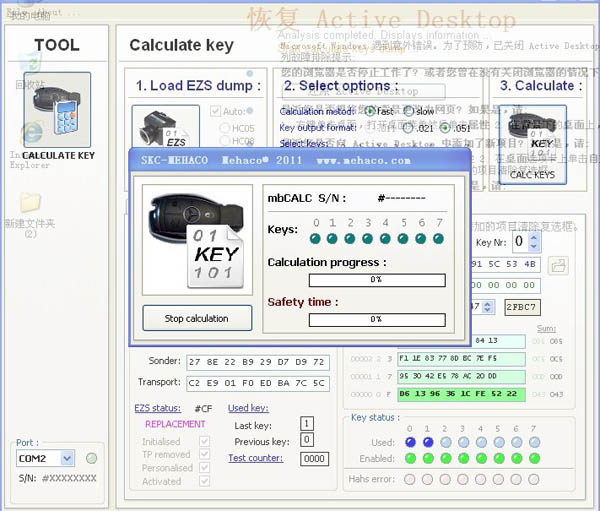600x511 pixels.
Task: Click the port connection status indicator
Action: (91, 458)
